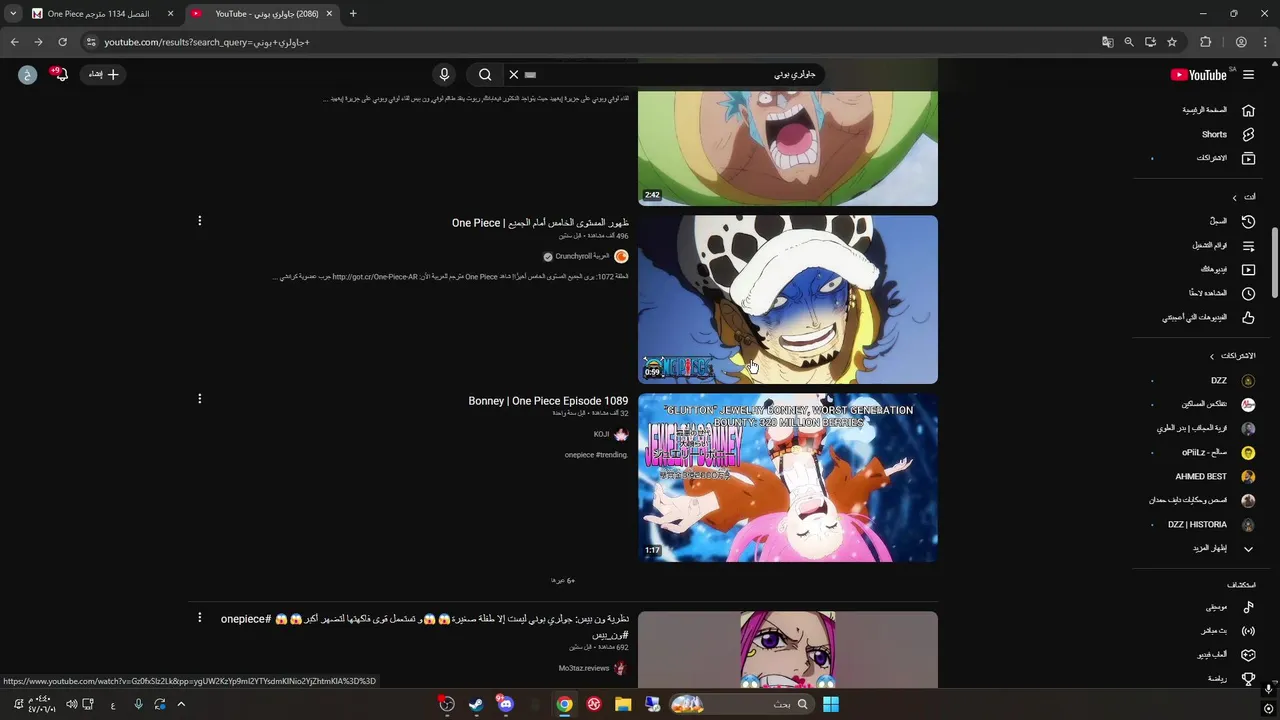This screenshot has width=1280, height=720.
Task: Open the Liked videos thumbs-up icon
Action: [1248, 317]
